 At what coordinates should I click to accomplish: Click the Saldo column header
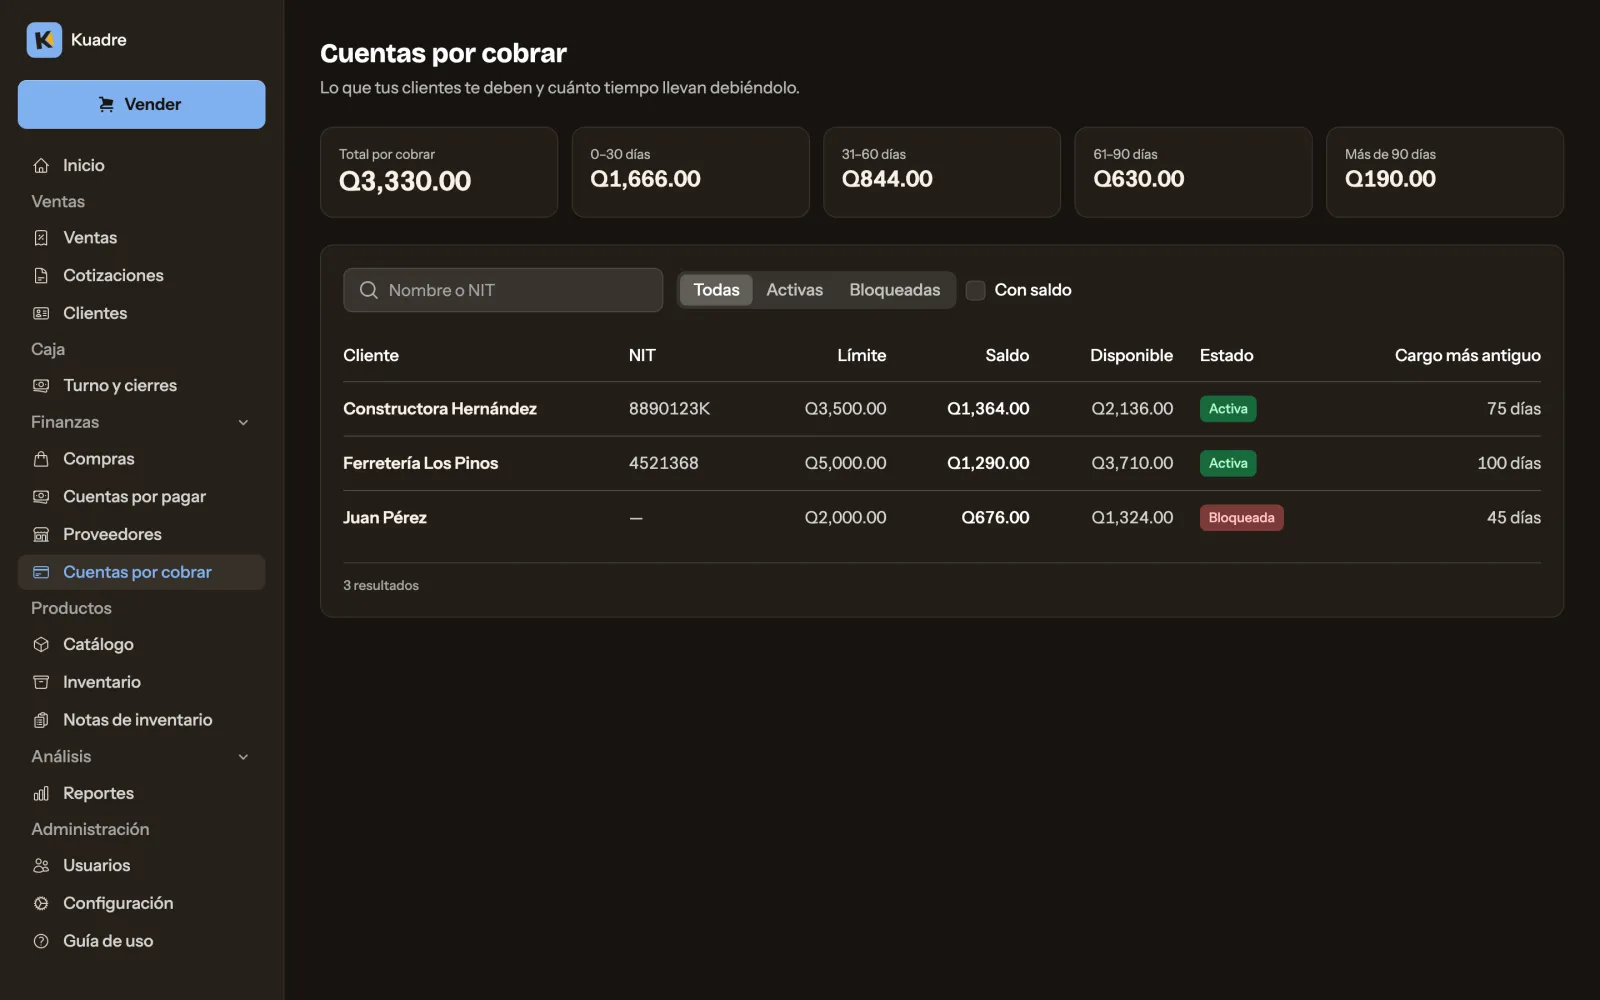point(1006,356)
